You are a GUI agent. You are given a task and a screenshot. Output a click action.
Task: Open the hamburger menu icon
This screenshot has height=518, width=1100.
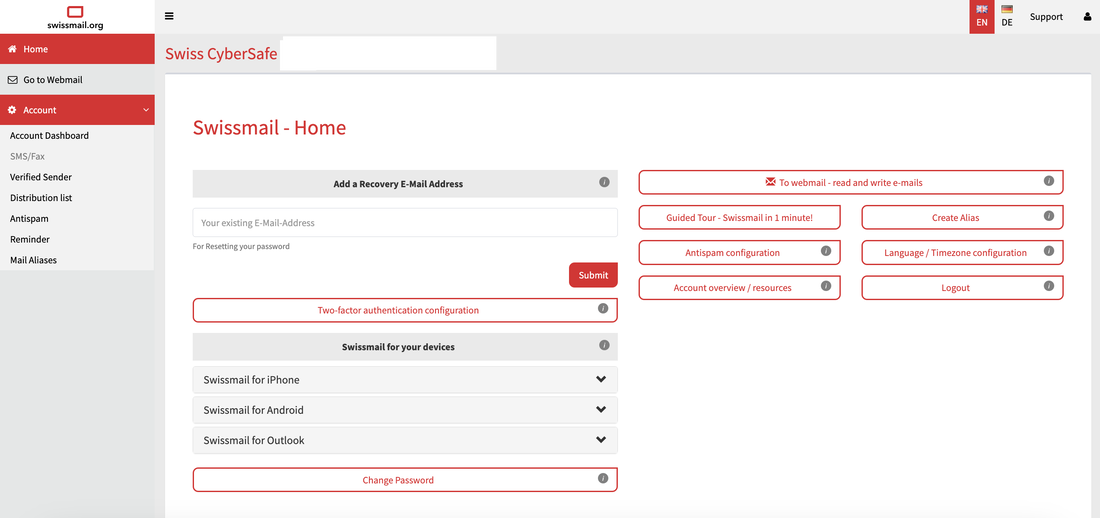[169, 16]
